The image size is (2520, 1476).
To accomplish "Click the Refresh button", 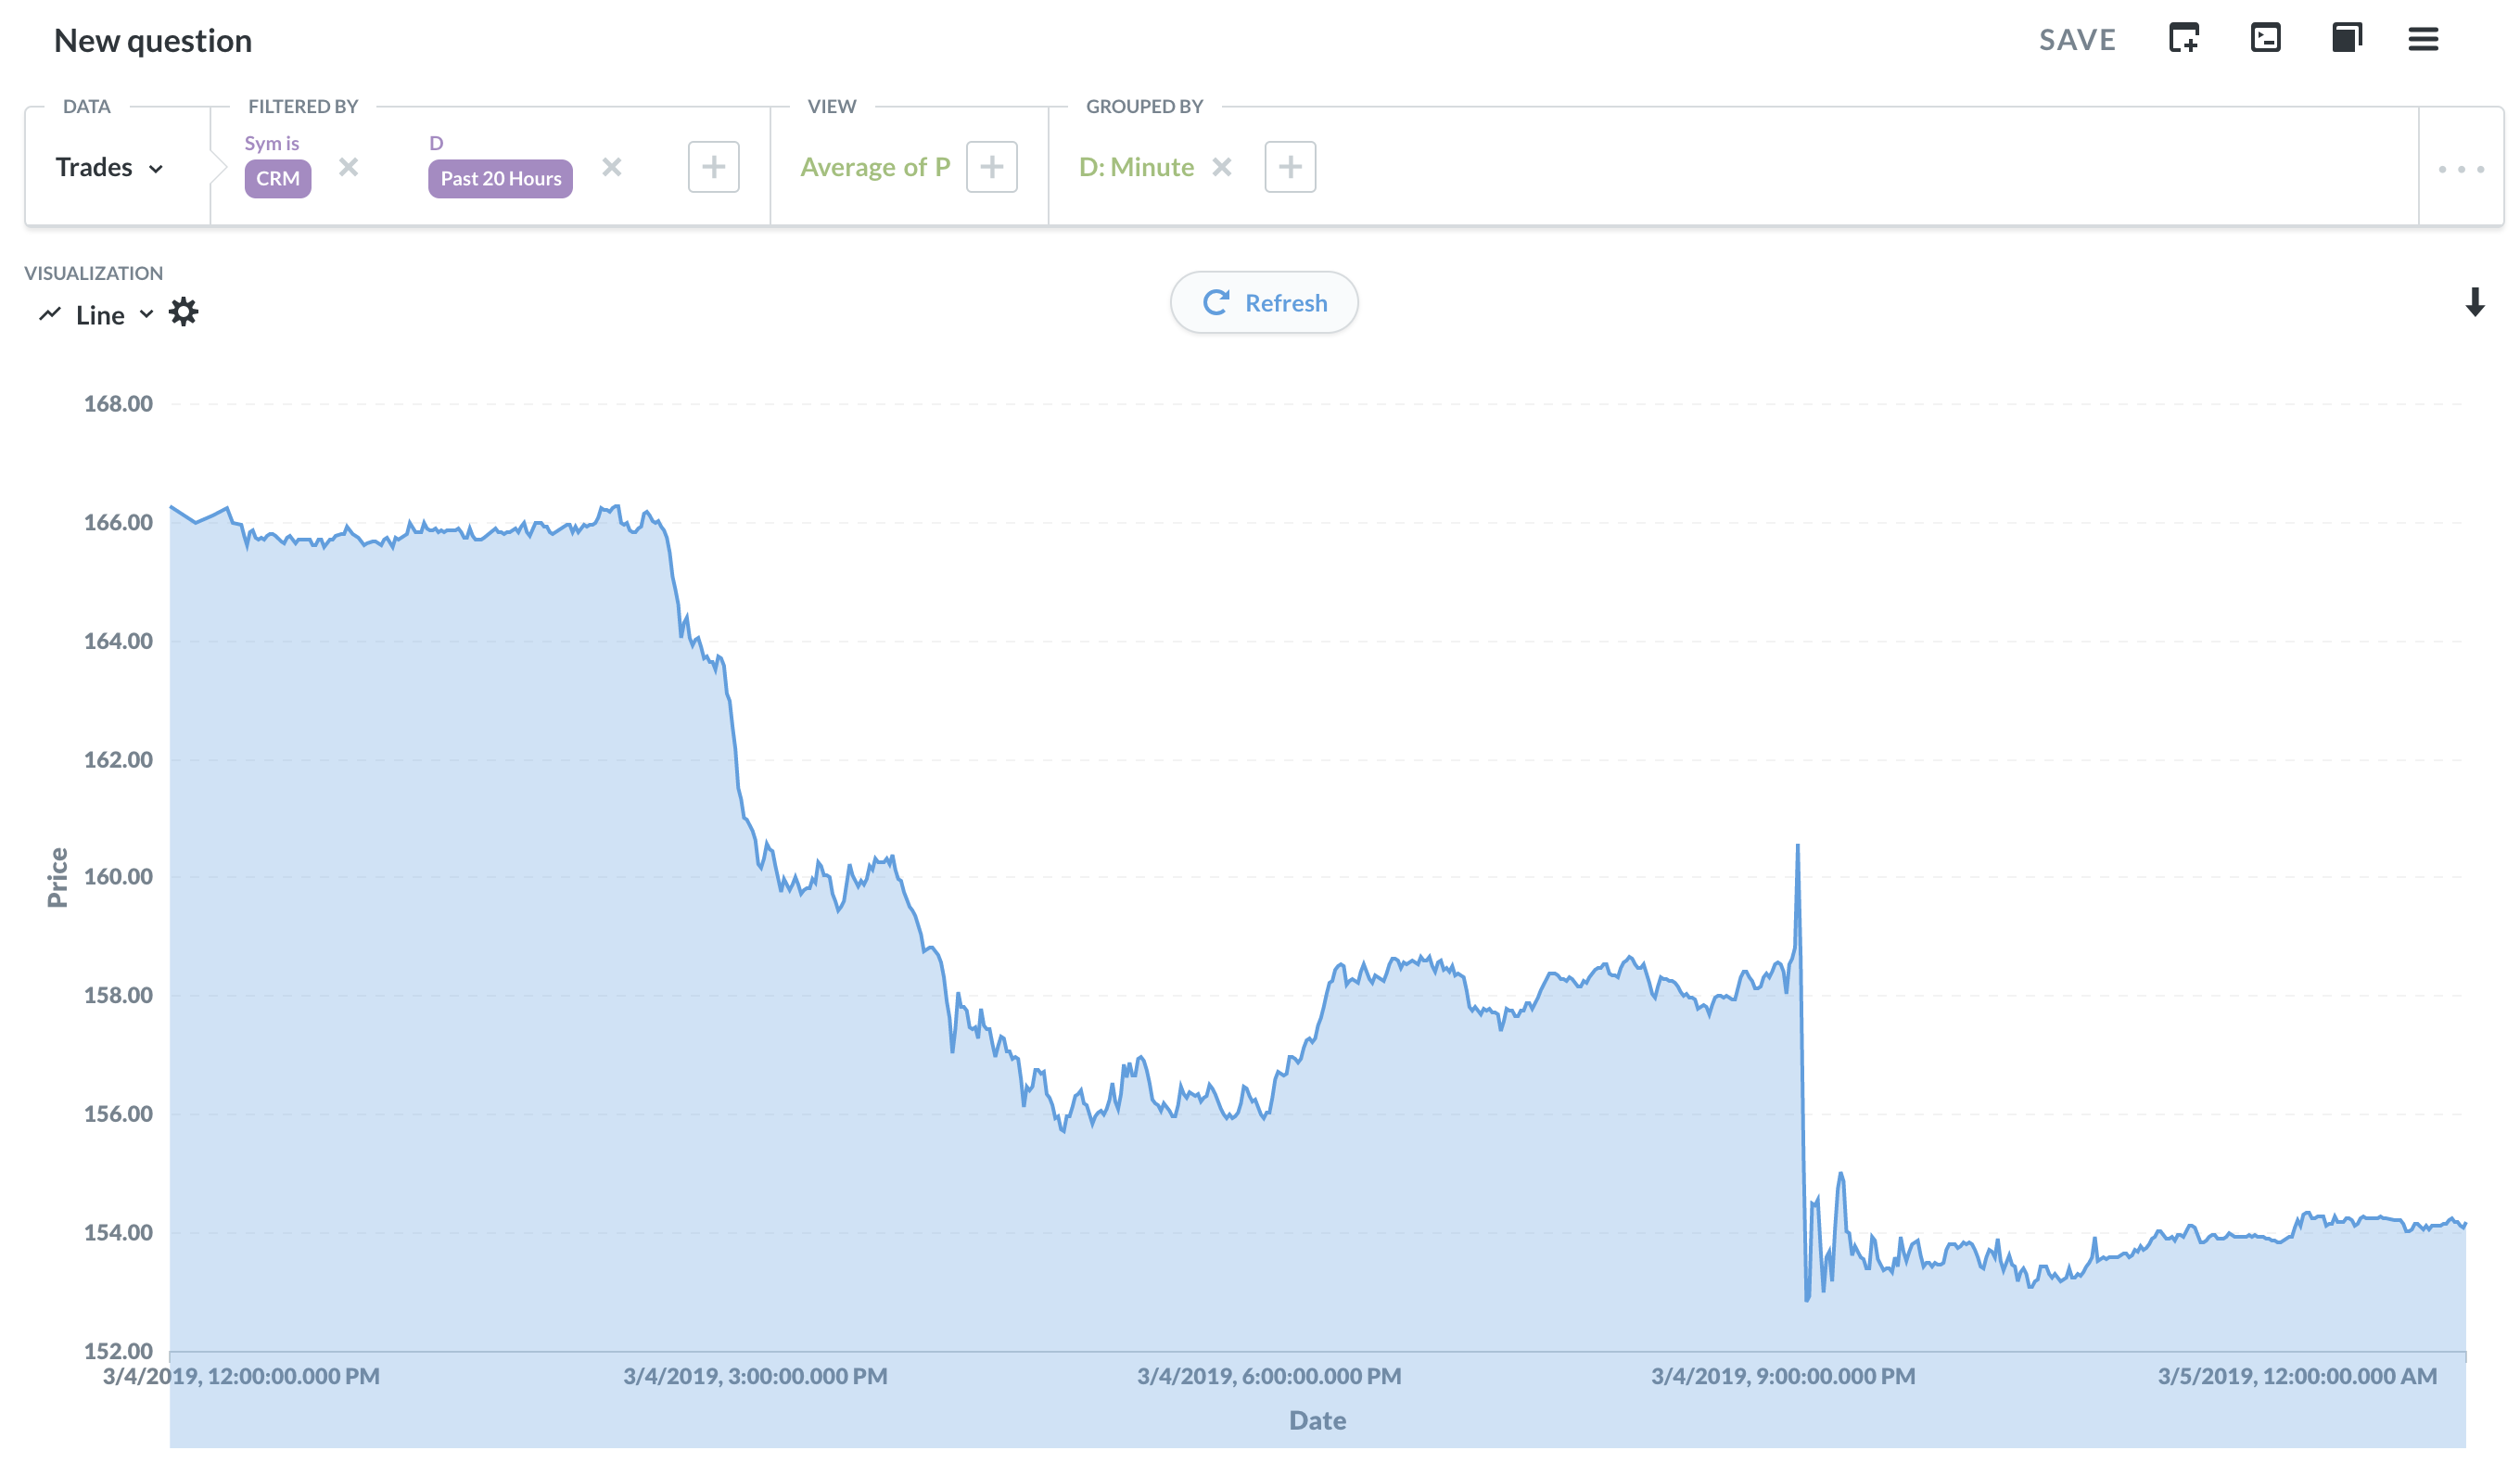I will click(1264, 302).
